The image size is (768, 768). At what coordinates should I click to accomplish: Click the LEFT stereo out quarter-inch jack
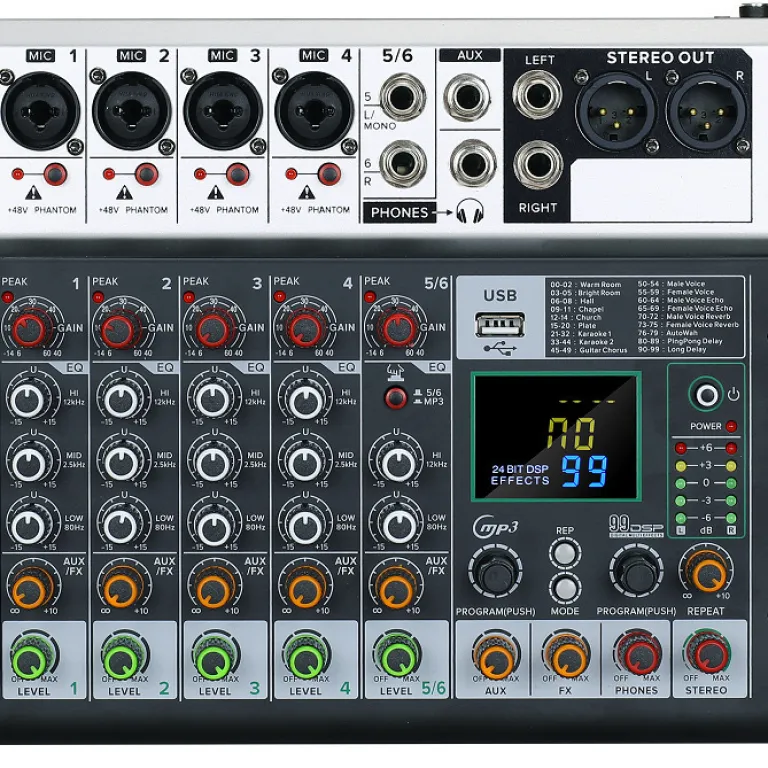[x=537, y=95]
